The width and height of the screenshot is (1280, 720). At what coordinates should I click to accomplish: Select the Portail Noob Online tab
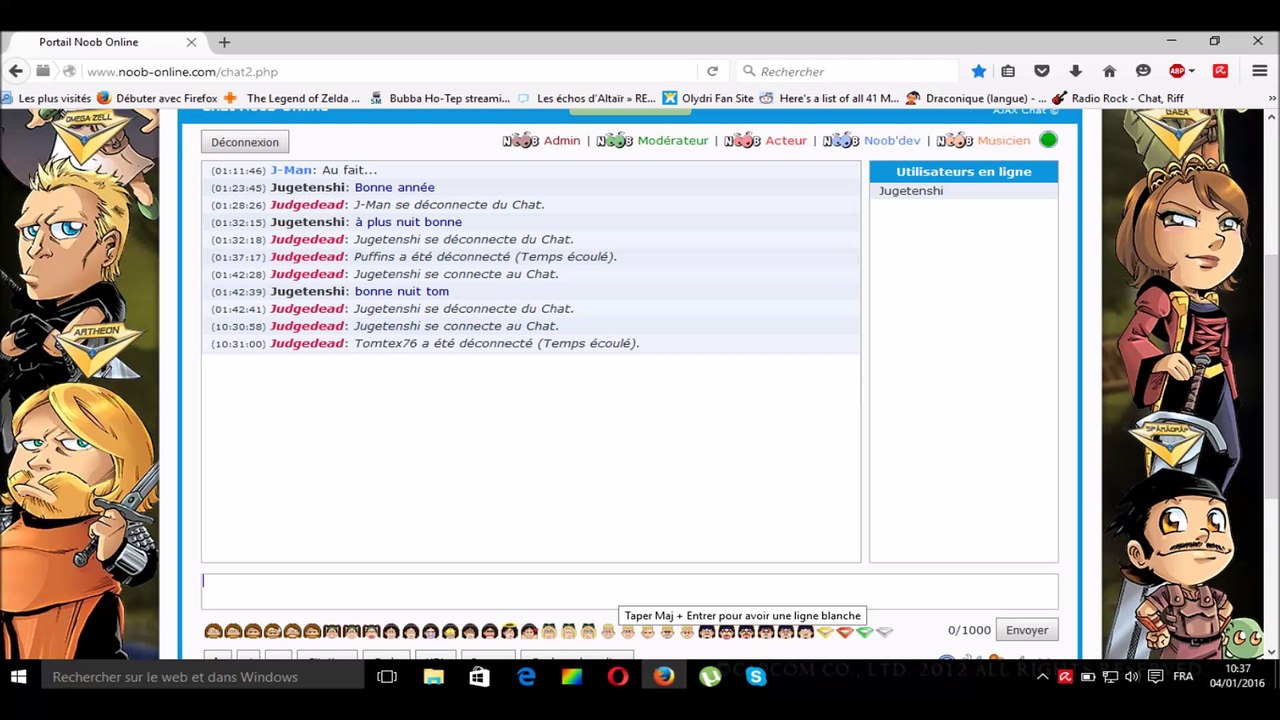click(103, 42)
